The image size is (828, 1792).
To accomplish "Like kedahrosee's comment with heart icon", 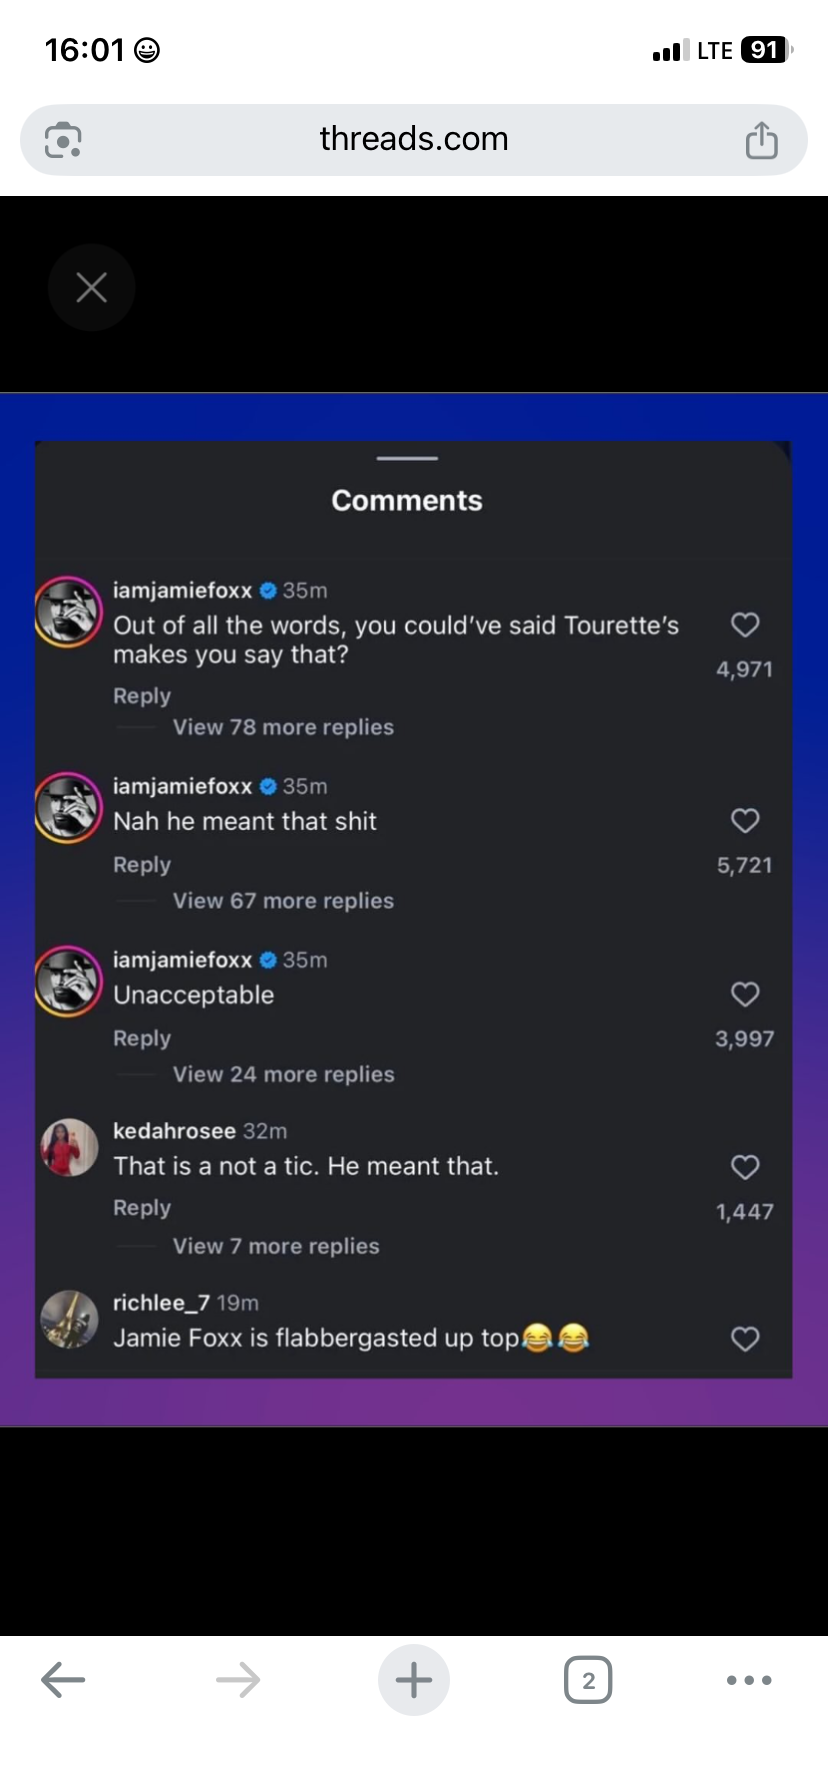I will [745, 1167].
